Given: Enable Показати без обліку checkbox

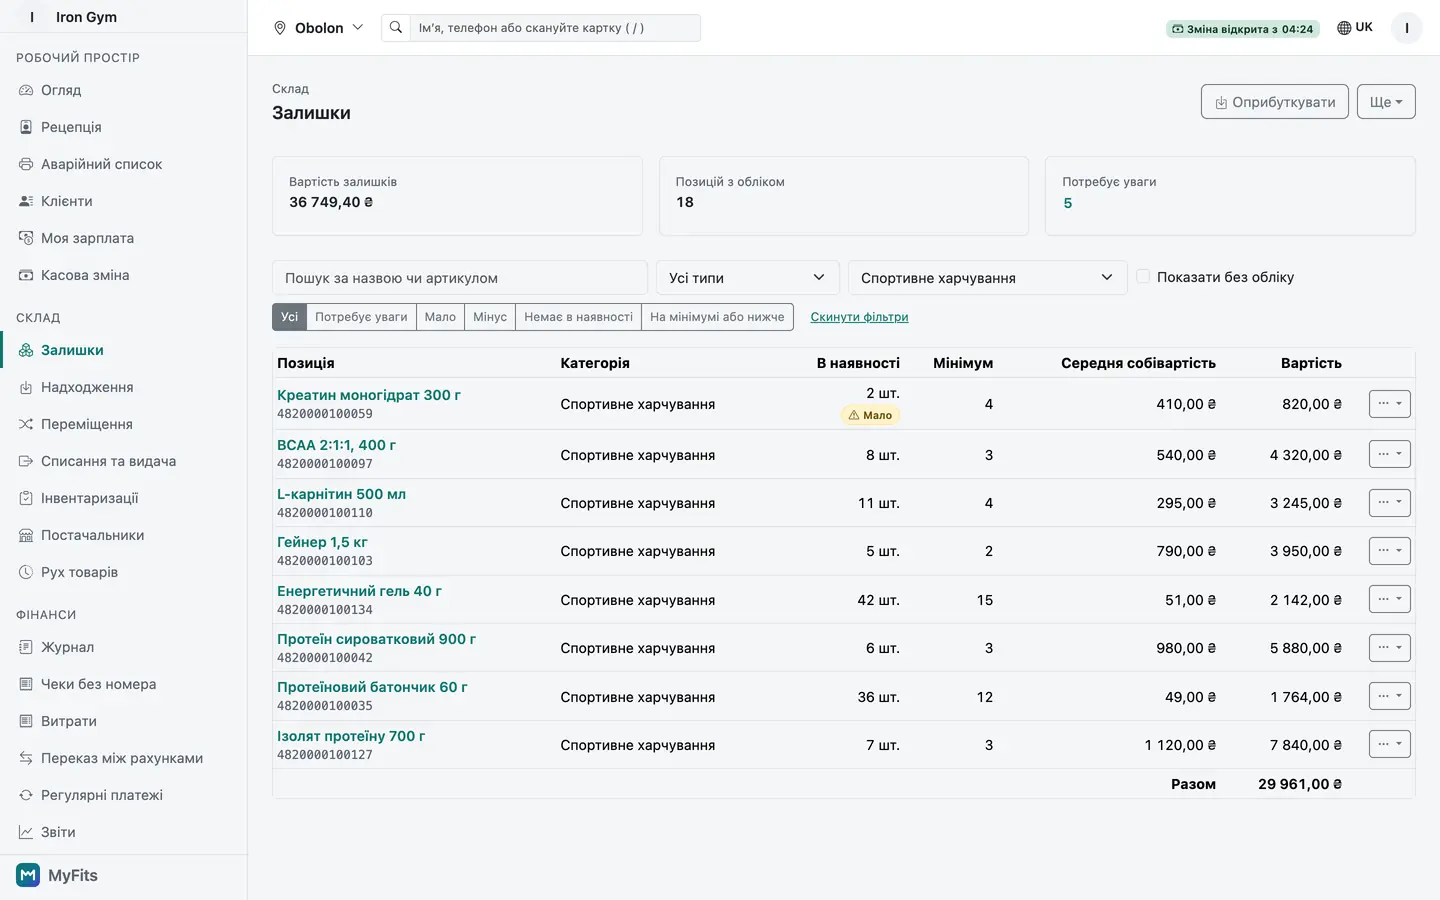Looking at the screenshot, I should 1143,277.
